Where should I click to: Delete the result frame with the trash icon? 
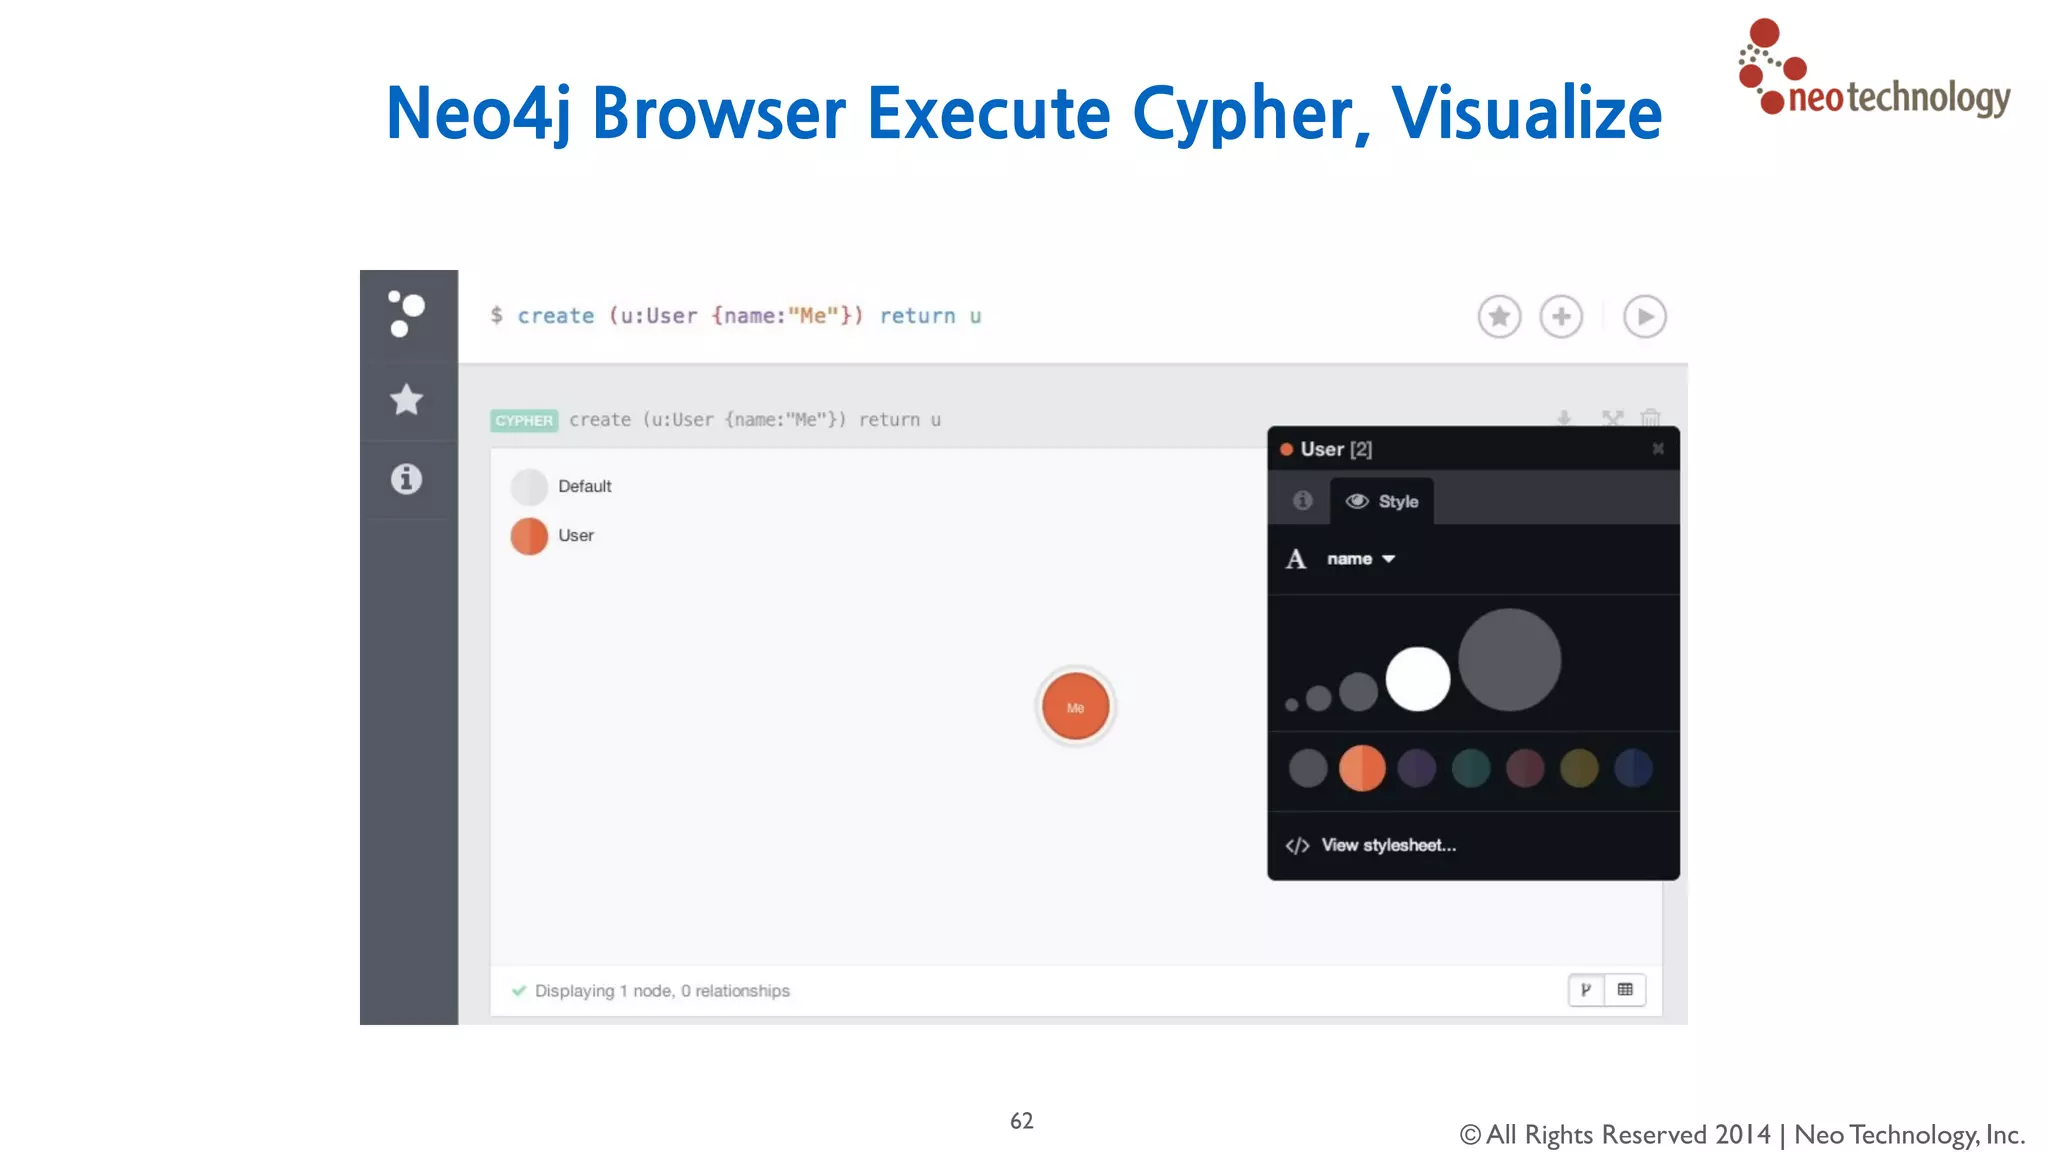(x=1651, y=418)
